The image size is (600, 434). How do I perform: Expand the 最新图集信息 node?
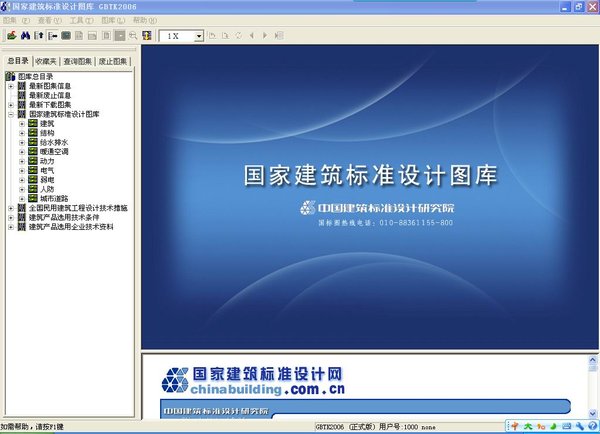(x=11, y=86)
